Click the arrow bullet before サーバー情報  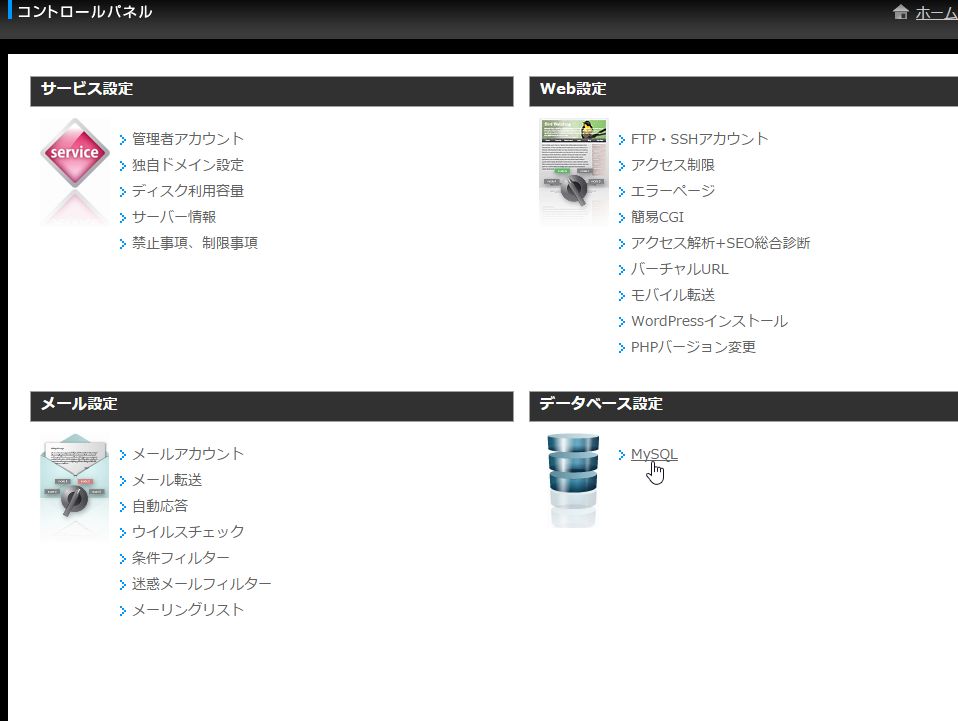tap(123, 218)
